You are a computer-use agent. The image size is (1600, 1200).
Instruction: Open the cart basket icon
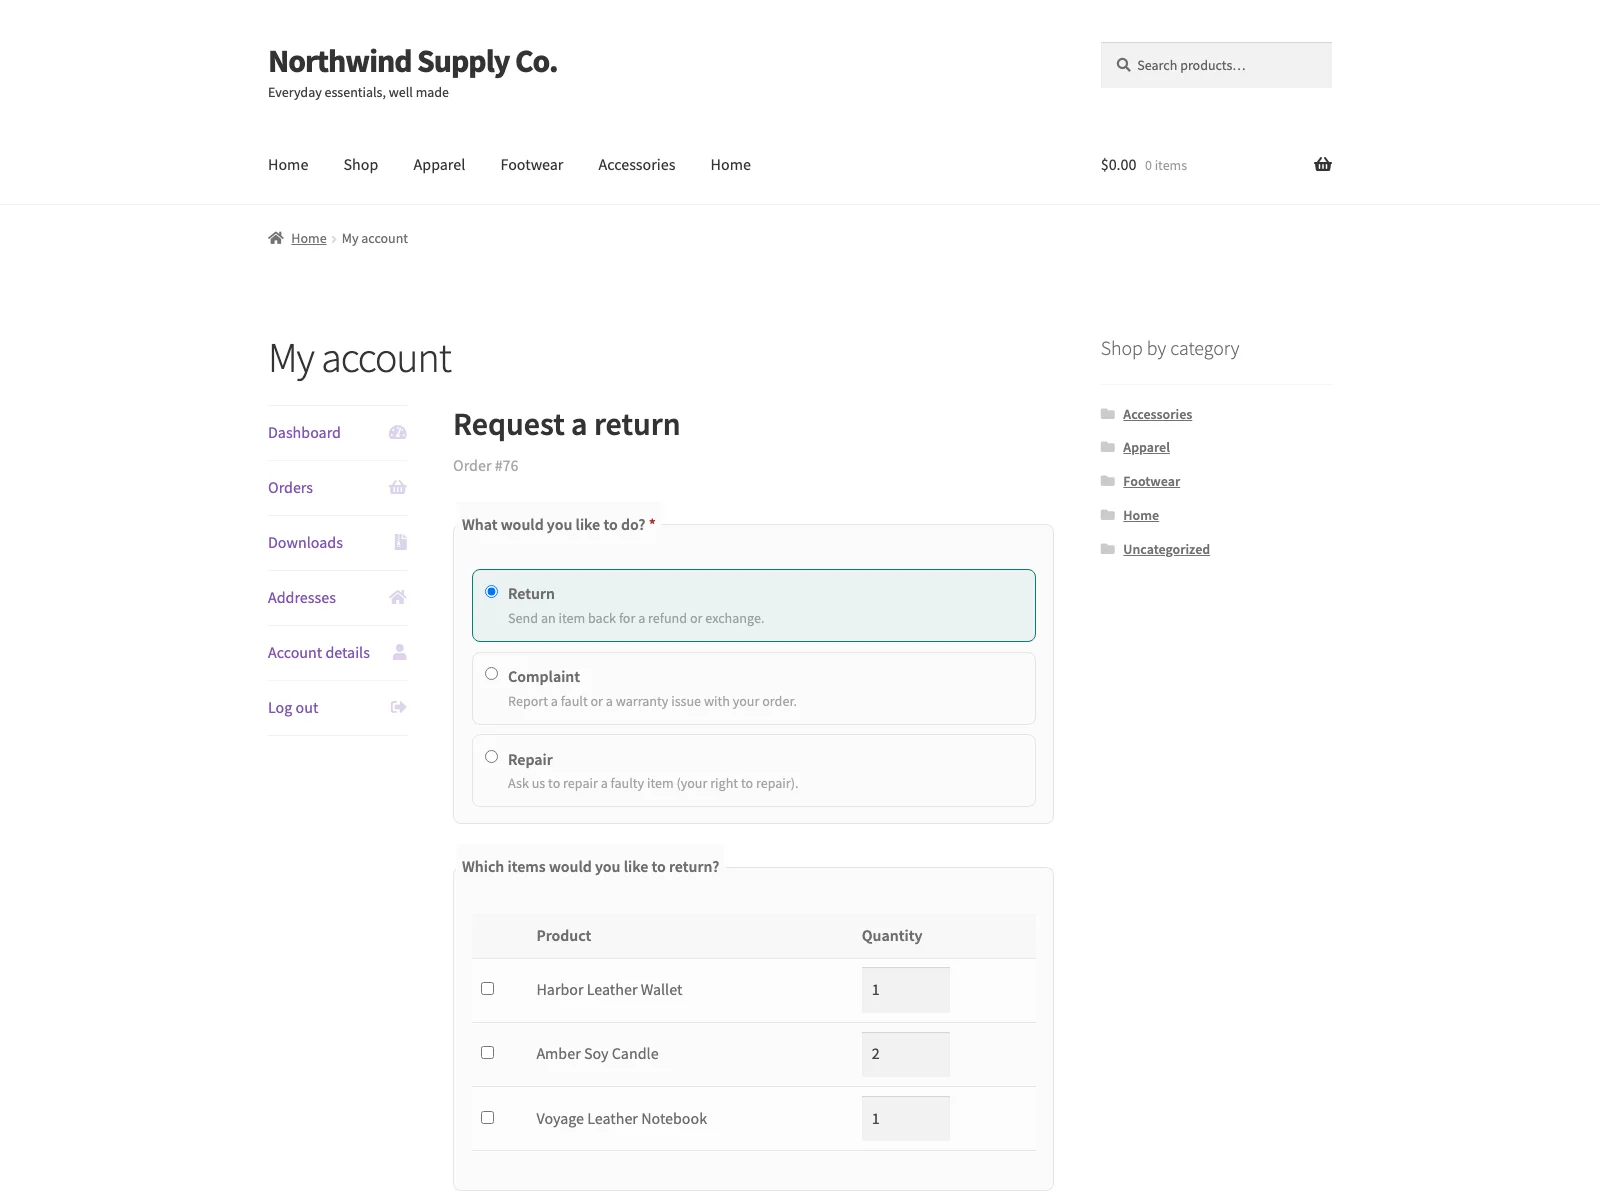click(1322, 164)
